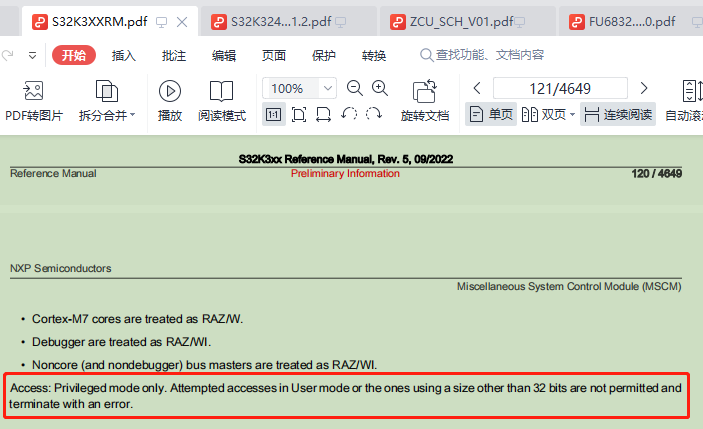Click monitor icon on S32K3XXRM.pdf tab
703x429 pixels.
coord(161,22)
